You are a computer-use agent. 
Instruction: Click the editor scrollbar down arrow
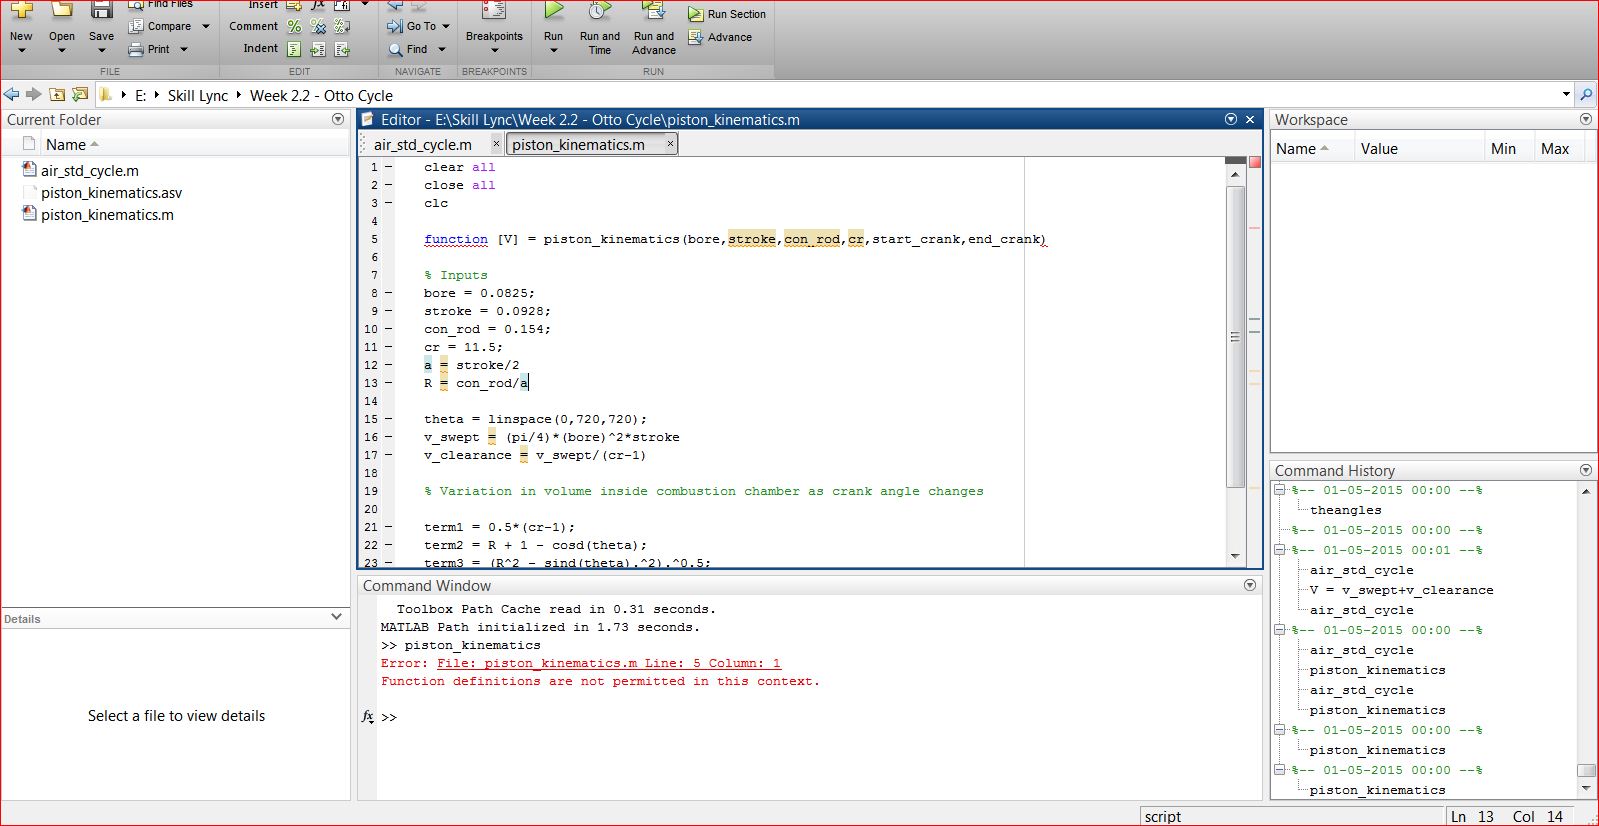1235,556
